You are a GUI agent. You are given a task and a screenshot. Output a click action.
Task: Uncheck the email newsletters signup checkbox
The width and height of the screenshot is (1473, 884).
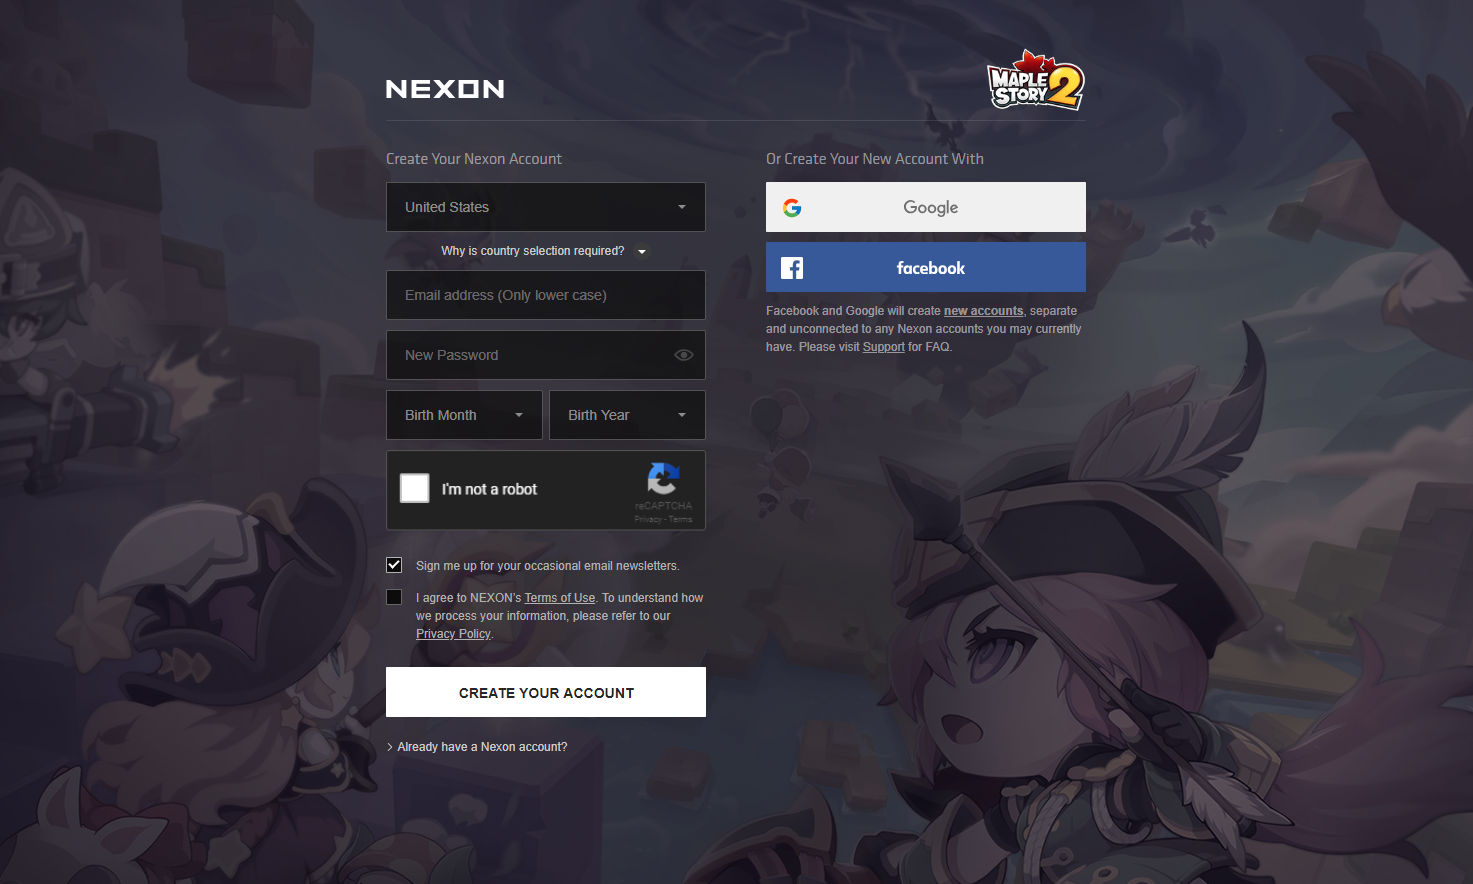[394, 565]
